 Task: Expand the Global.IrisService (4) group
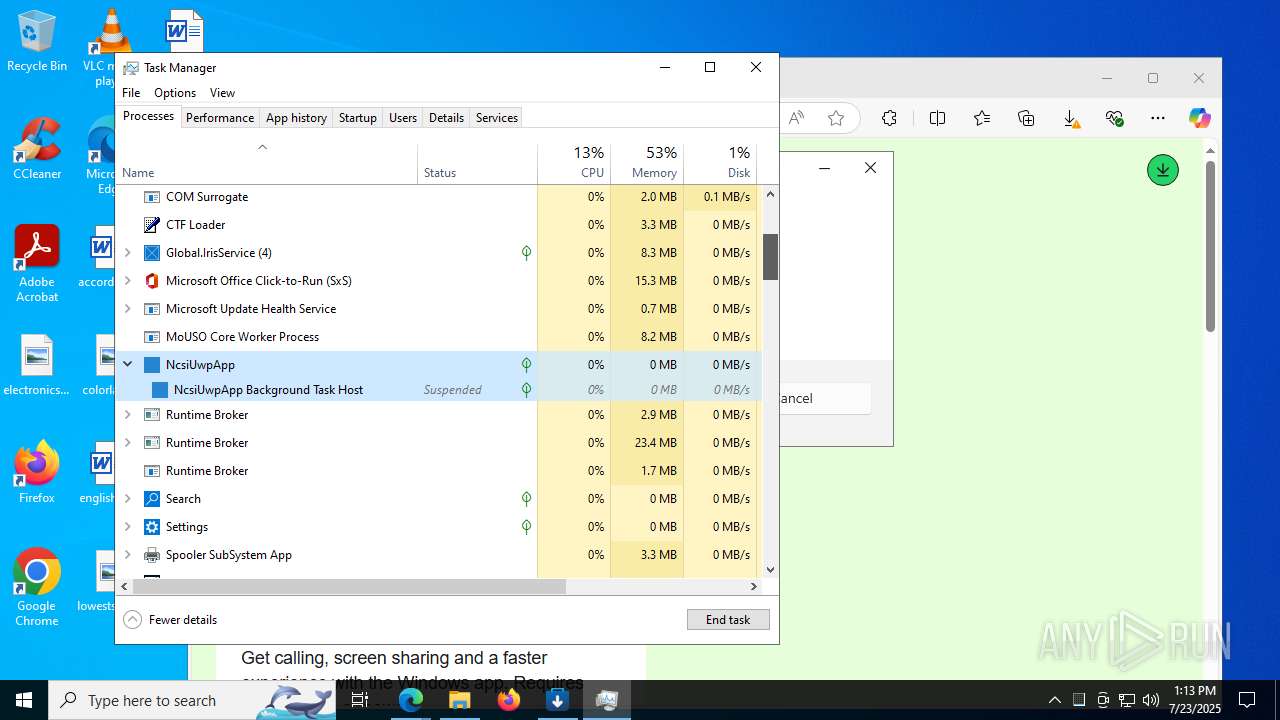[x=127, y=253]
